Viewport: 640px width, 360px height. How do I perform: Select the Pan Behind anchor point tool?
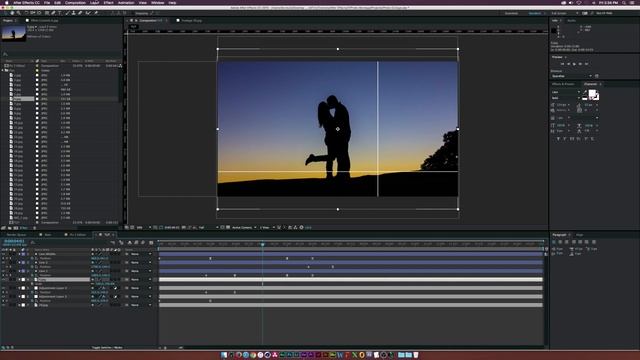tap(39, 13)
